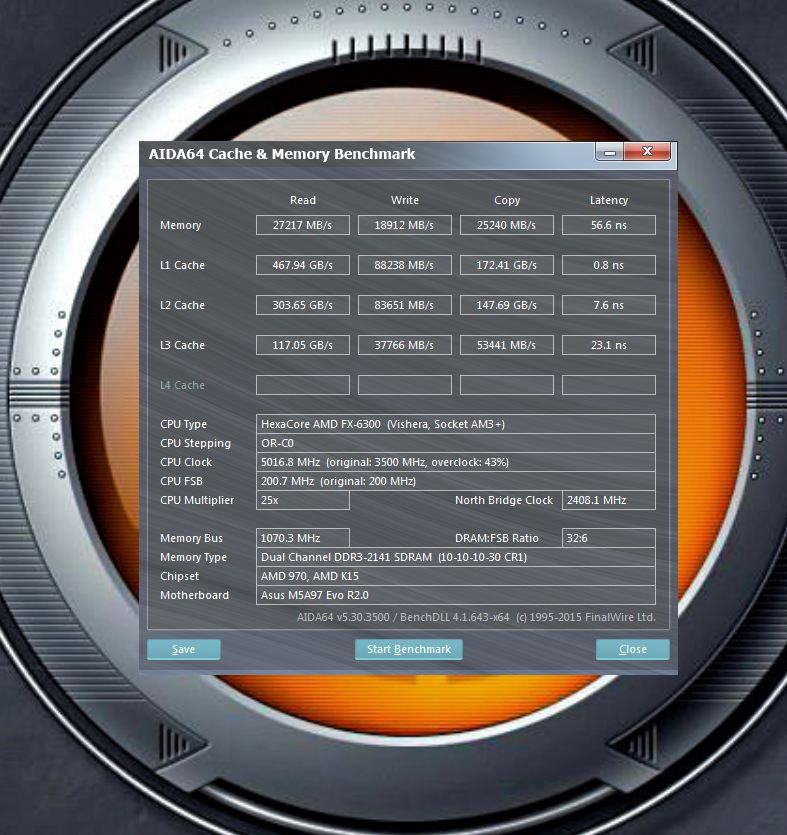This screenshot has height=835, width=787.
Task: Minimize the AIDA64 benchmark window
Action: pos(610,152)
